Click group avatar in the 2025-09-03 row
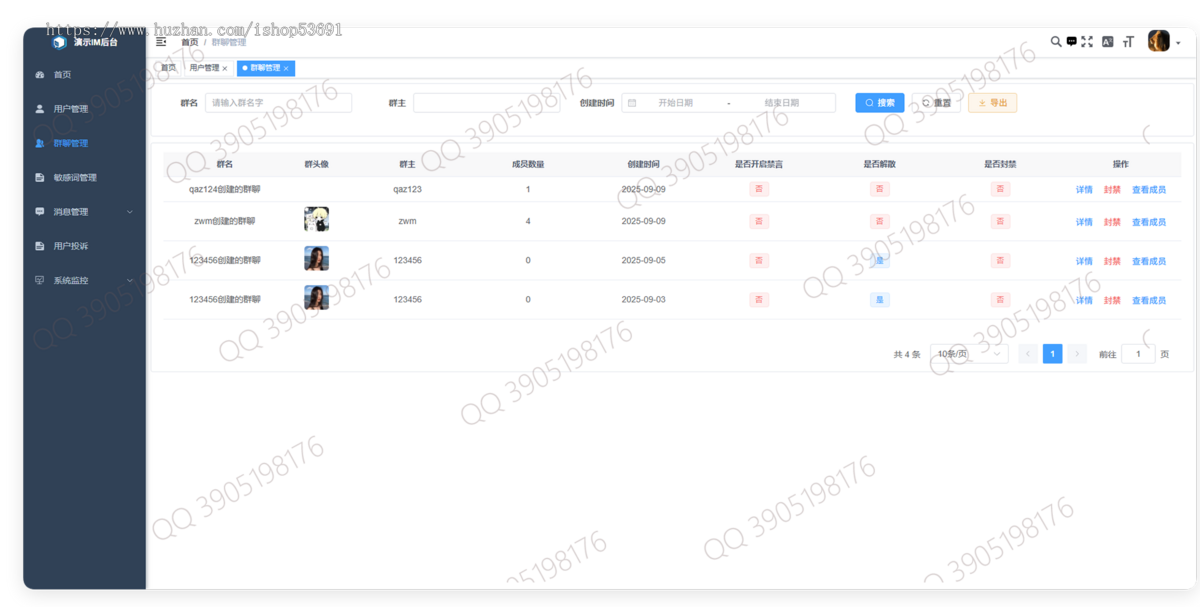 pos(316,298)
